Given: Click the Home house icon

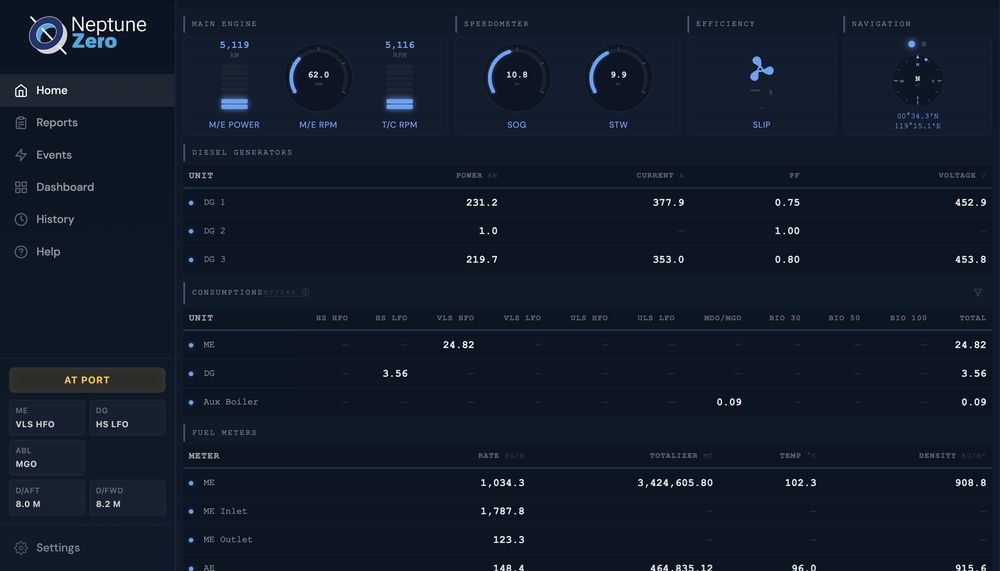Looking at the screenshot, I should [x=21, y=91].
